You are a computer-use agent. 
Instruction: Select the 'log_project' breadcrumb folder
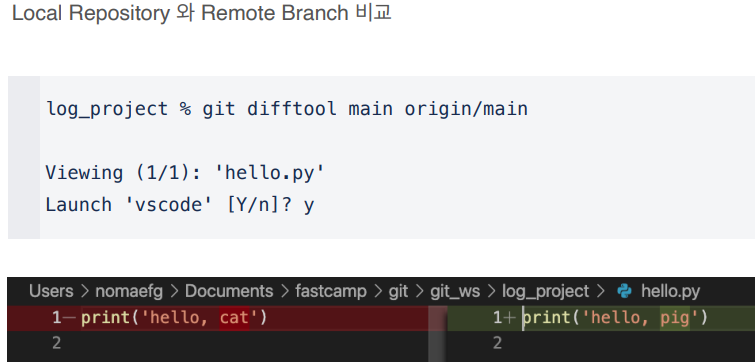click(546, 292)
